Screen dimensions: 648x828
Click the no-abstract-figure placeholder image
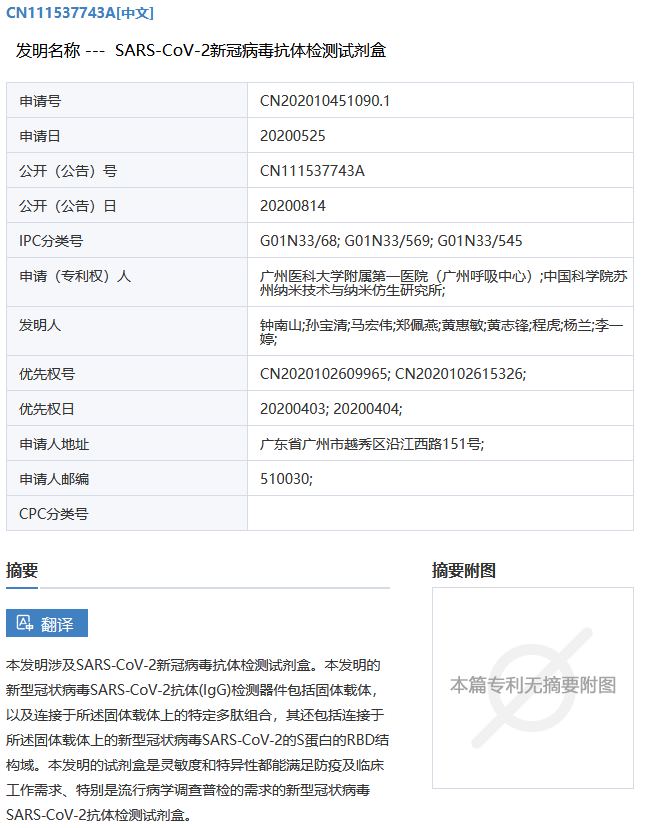tap(532, 685)
